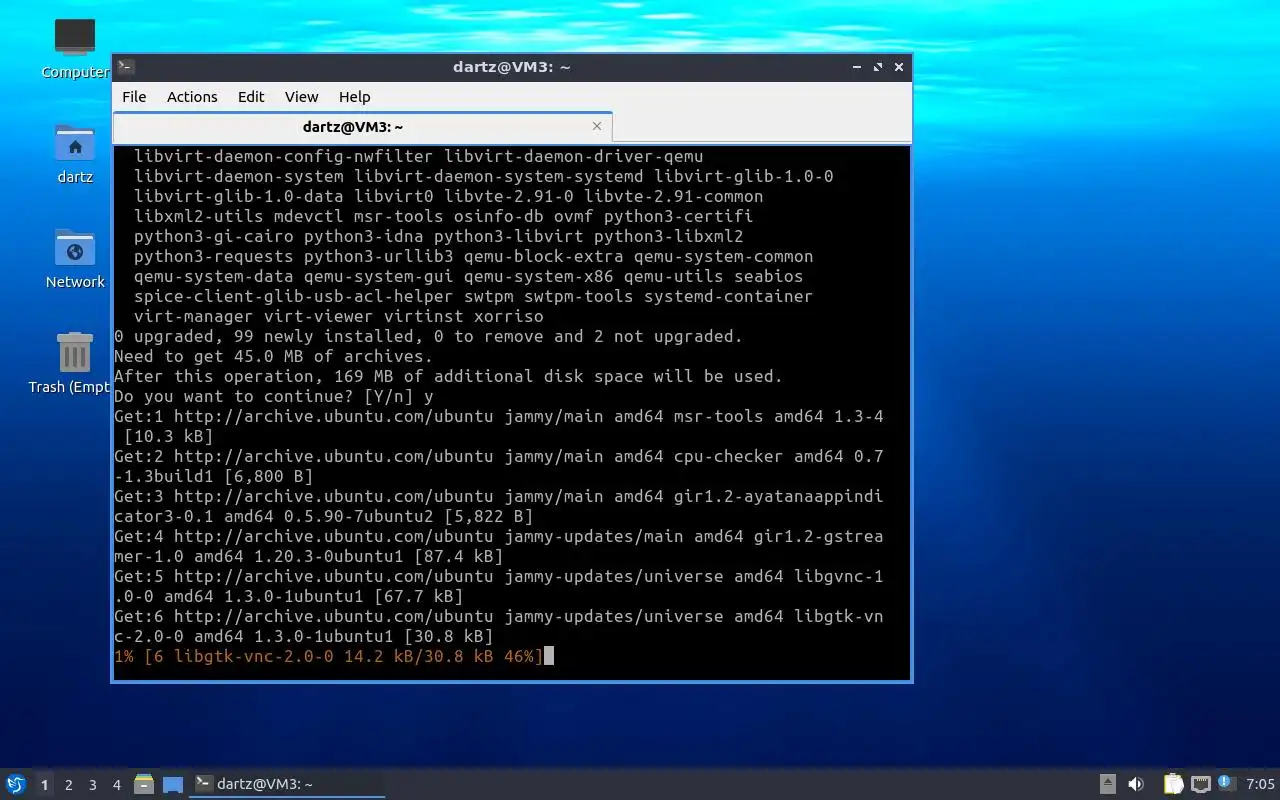The height and width of the screenshot is (800, 1280).
Task: Open the terminal Actions menu
Action: [192, 97]
